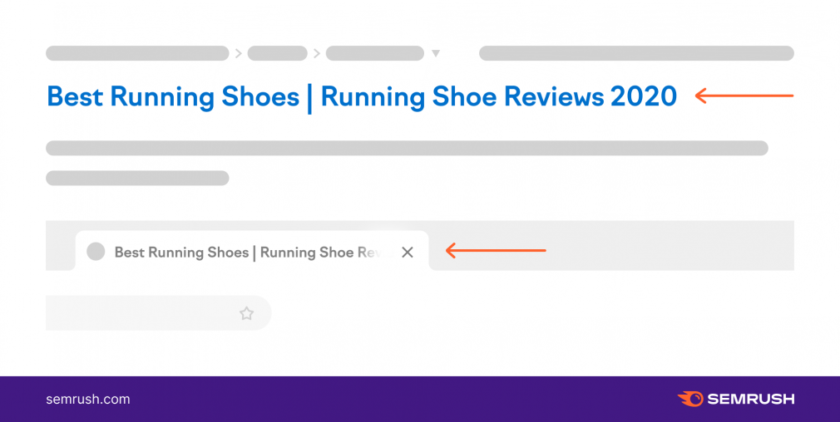This screenshot has height=422, width=840.
Task: Click inside the browser address bar field
Action: click(x=140, y=313)
